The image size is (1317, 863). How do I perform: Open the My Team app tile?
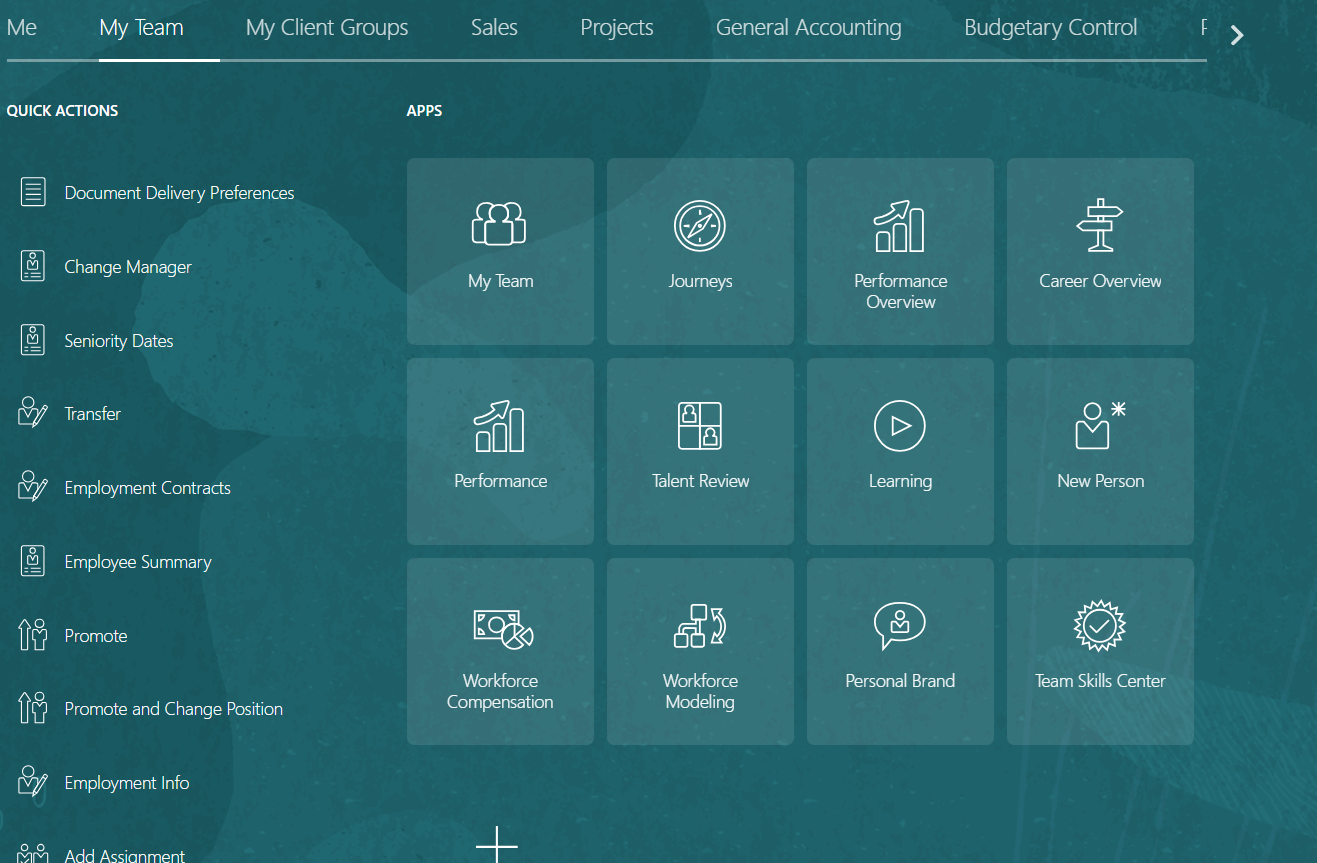500,251
